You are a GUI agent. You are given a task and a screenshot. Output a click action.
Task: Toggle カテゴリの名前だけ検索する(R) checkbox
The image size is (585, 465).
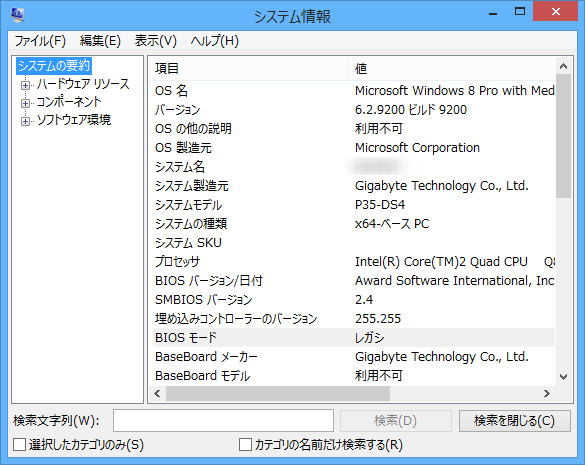coord(245,444)
